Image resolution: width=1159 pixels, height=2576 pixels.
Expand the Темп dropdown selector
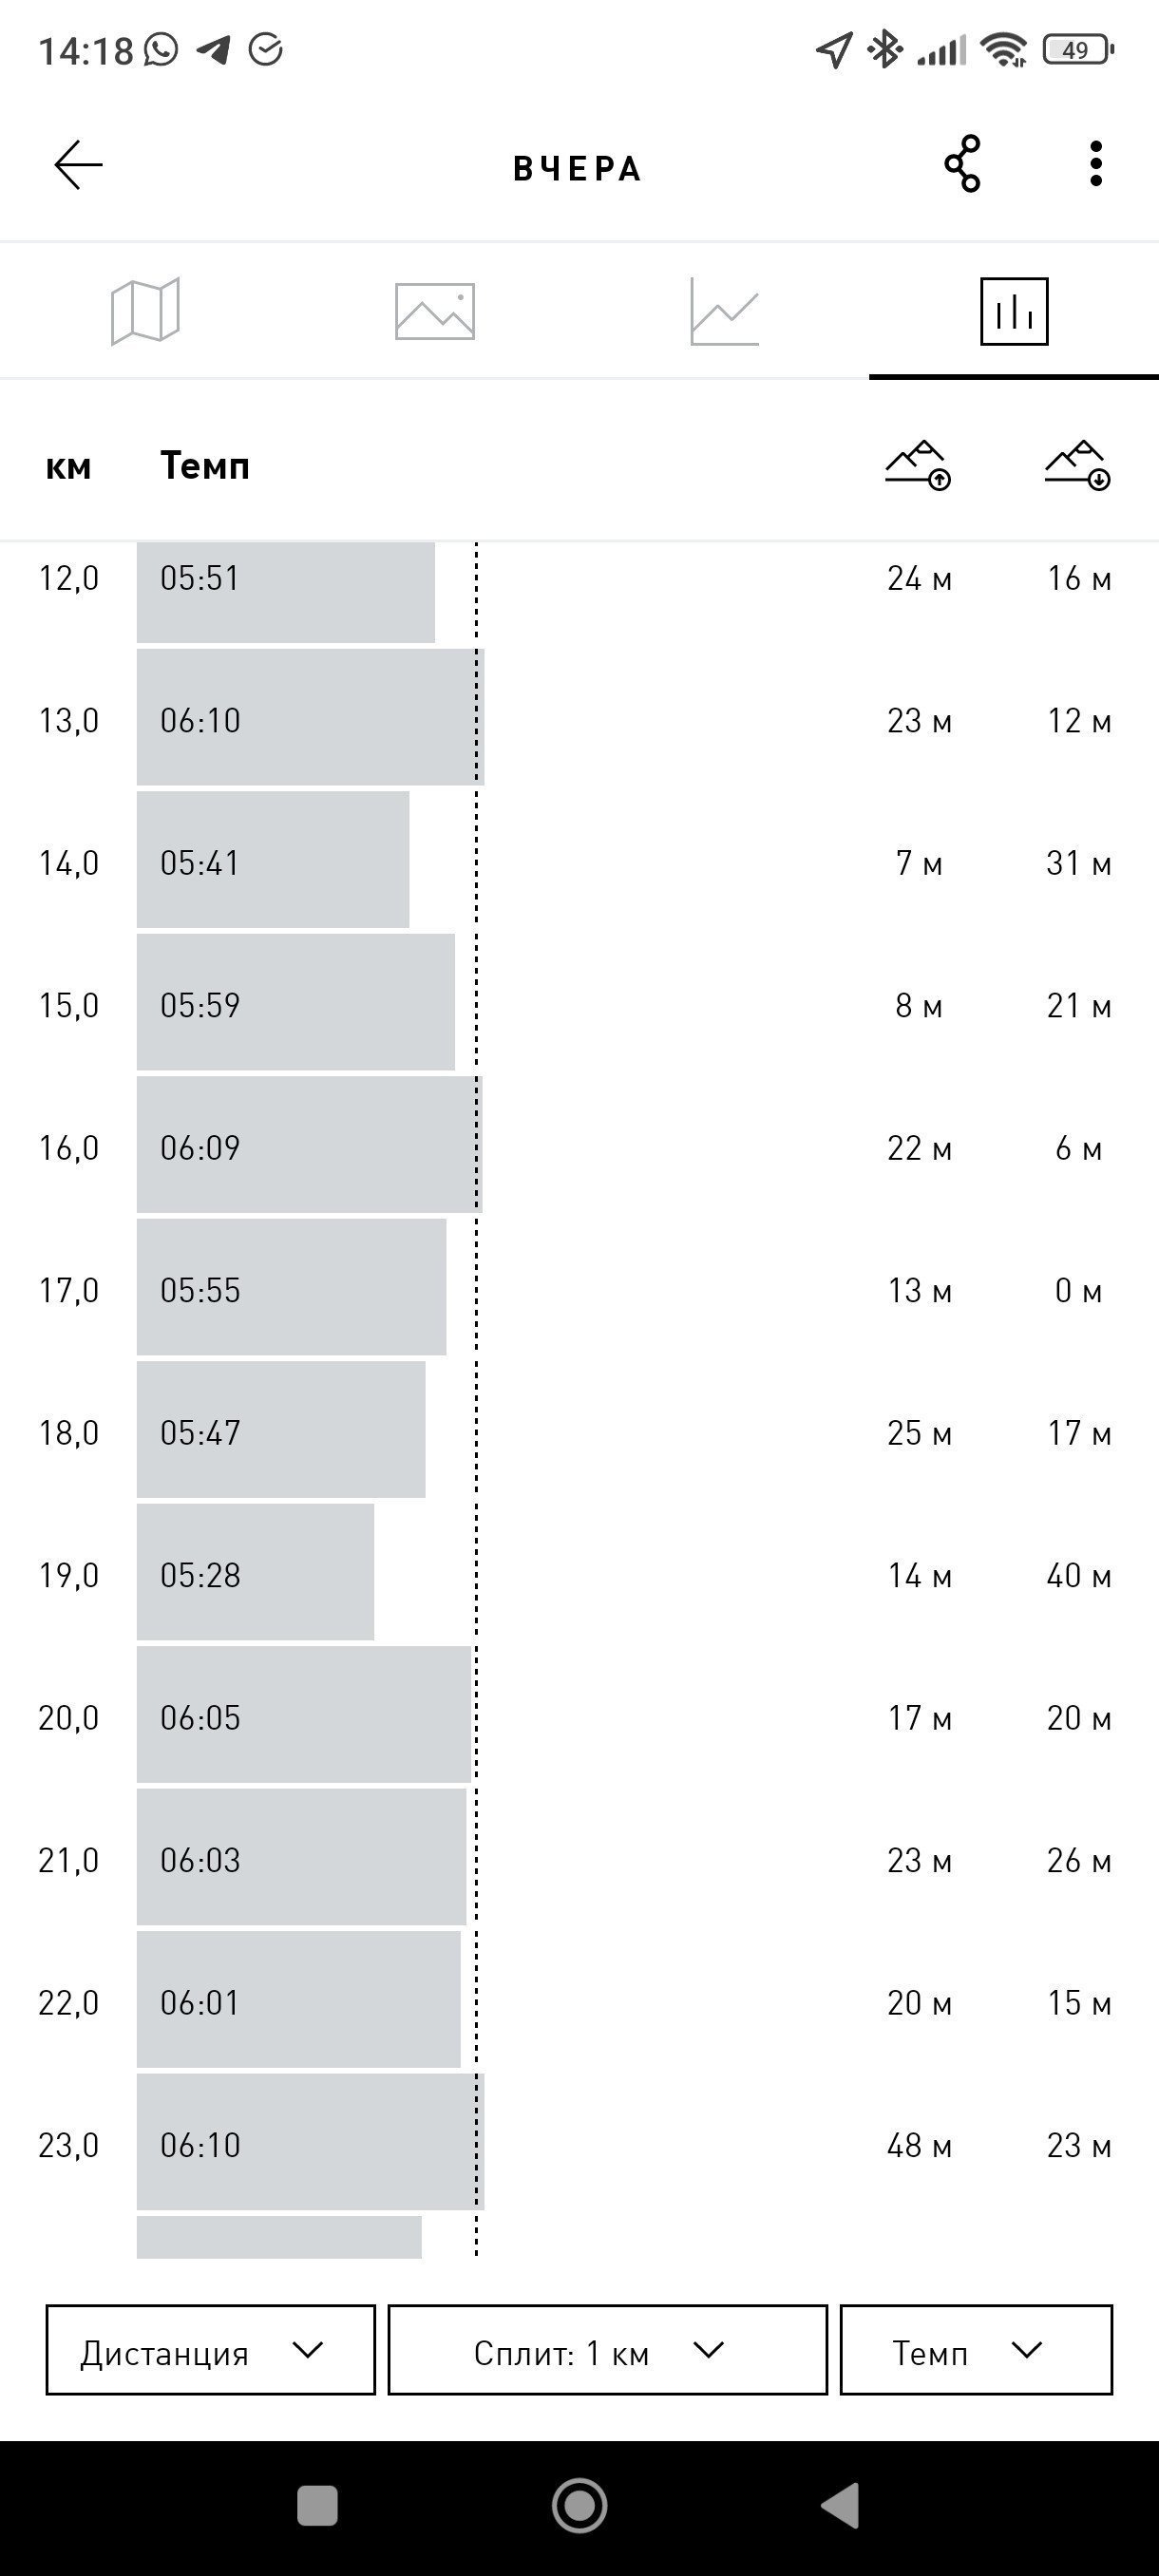(x=976, y=2350)
